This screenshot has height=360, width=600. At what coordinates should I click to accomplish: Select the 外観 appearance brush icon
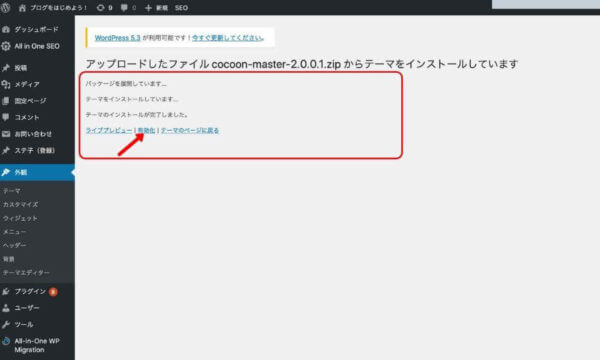coord(6,173)
